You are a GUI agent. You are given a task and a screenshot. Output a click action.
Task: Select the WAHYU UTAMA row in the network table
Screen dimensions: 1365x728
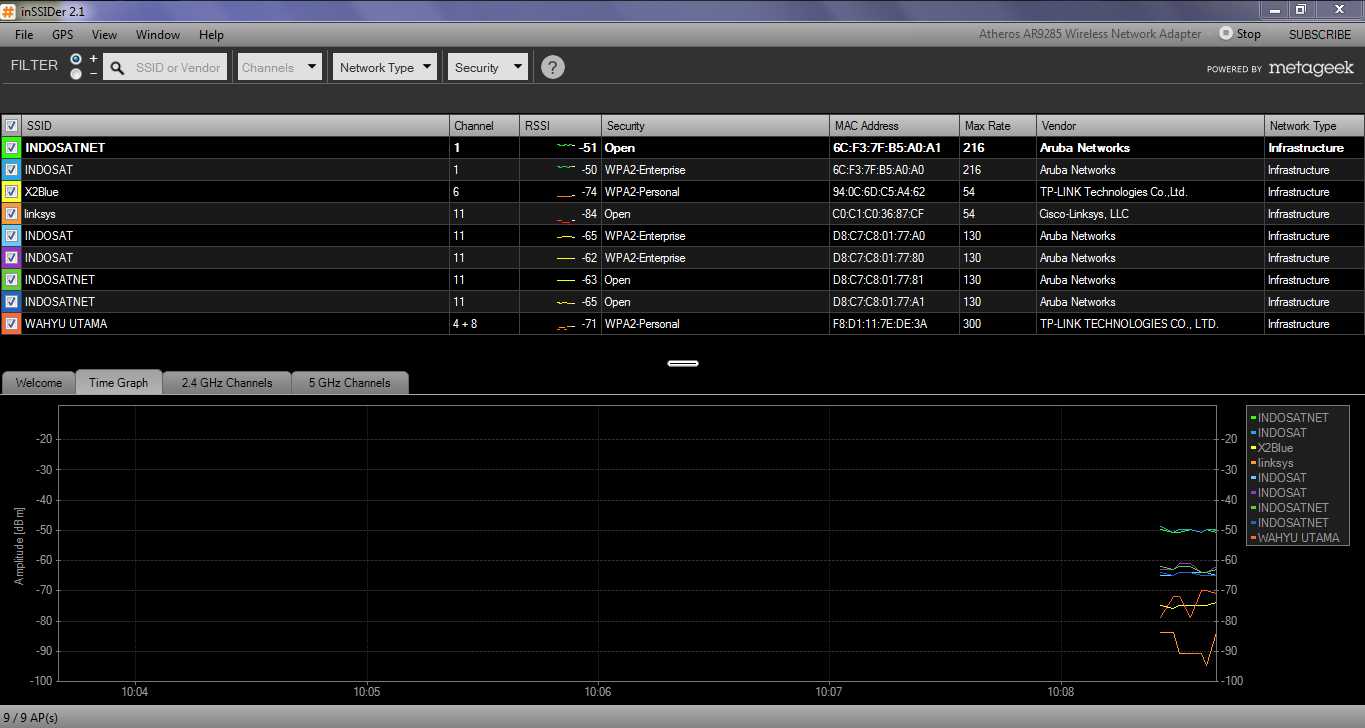[682, 324]
